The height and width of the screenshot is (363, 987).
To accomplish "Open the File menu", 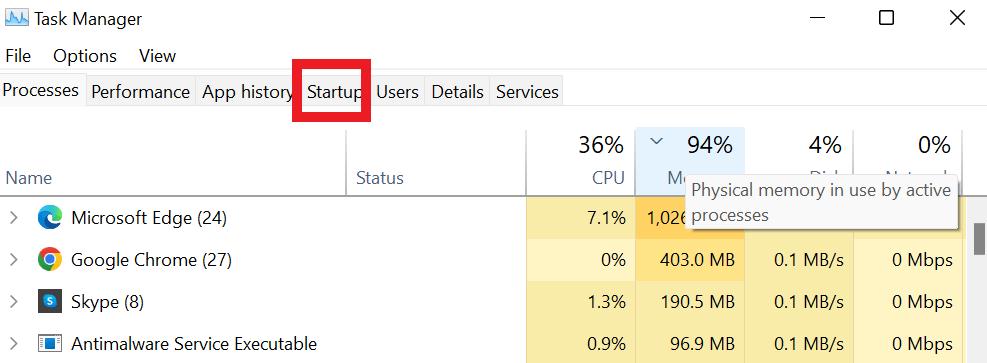I will [18, 56].
